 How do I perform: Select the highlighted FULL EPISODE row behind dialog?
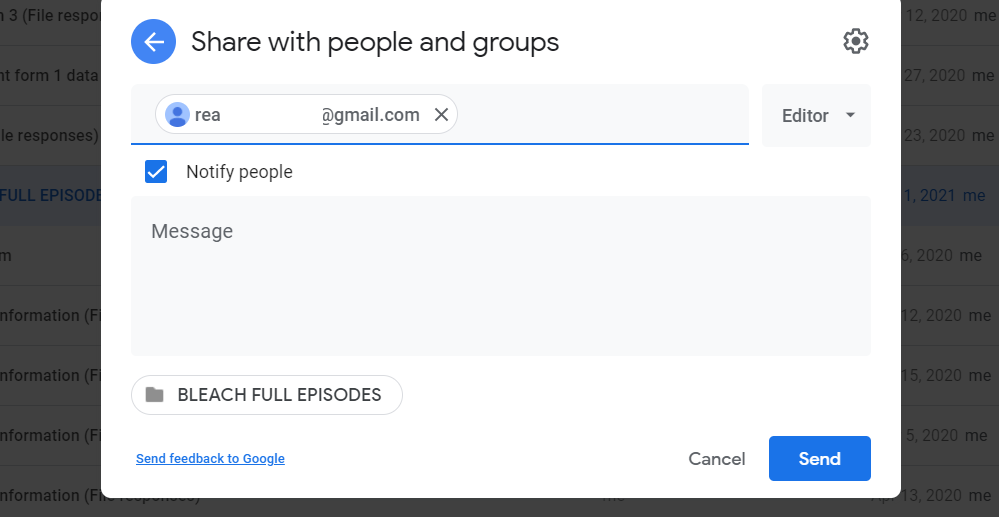(50, 195)
